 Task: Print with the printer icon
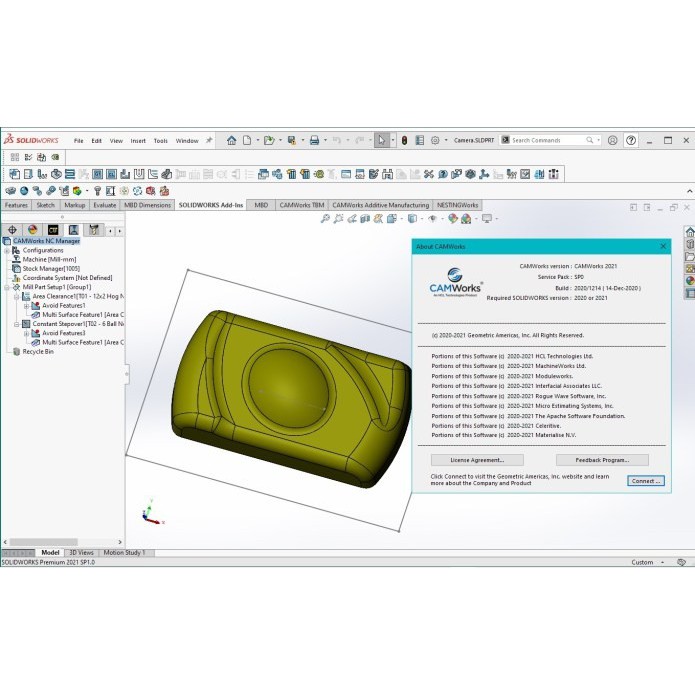point(314,141)
